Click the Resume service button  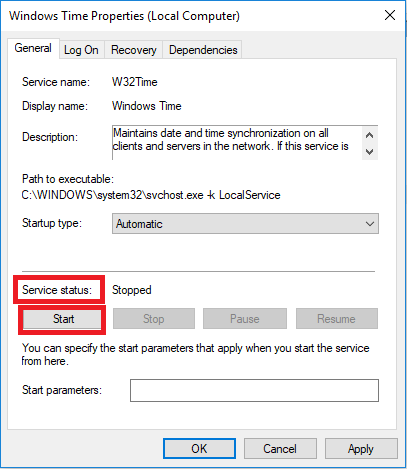pyautogui.click(x=337, y=319)
